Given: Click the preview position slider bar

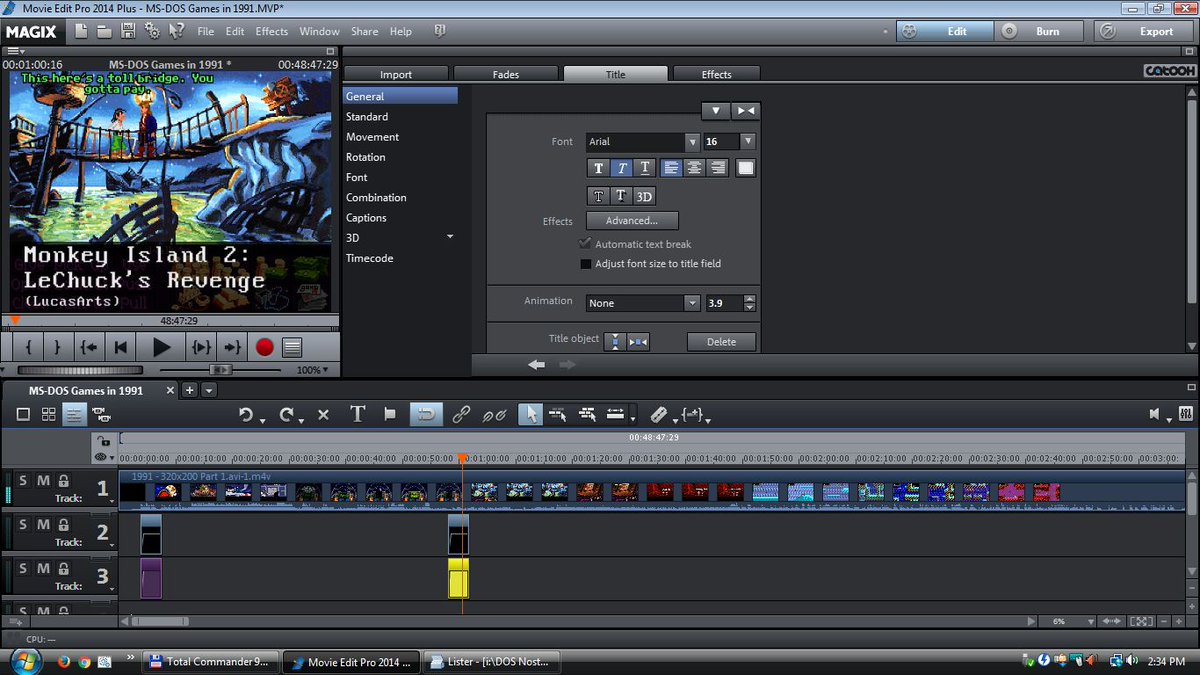Looking at the screenshot, I should [170, 321].
